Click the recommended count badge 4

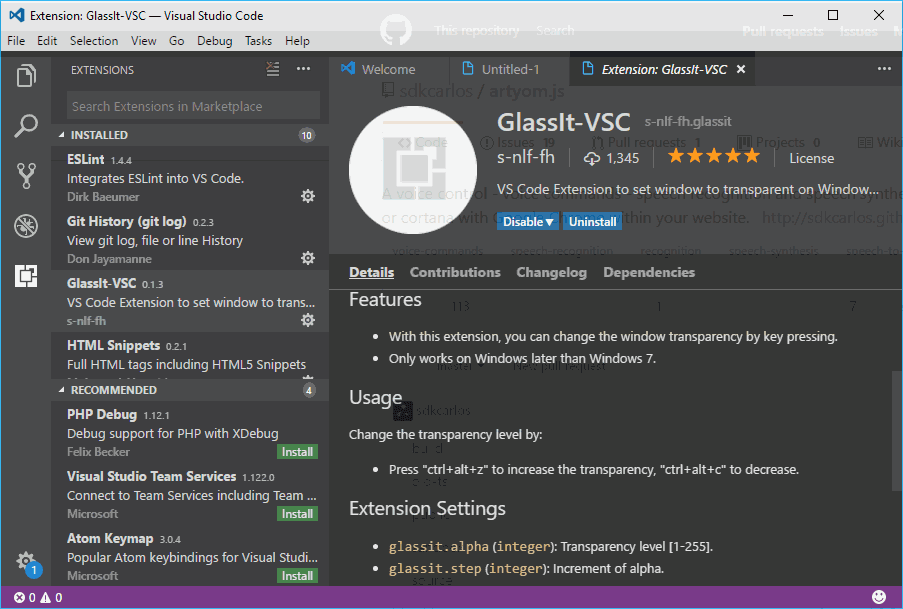pyautogui.click(x=309, y=391)
